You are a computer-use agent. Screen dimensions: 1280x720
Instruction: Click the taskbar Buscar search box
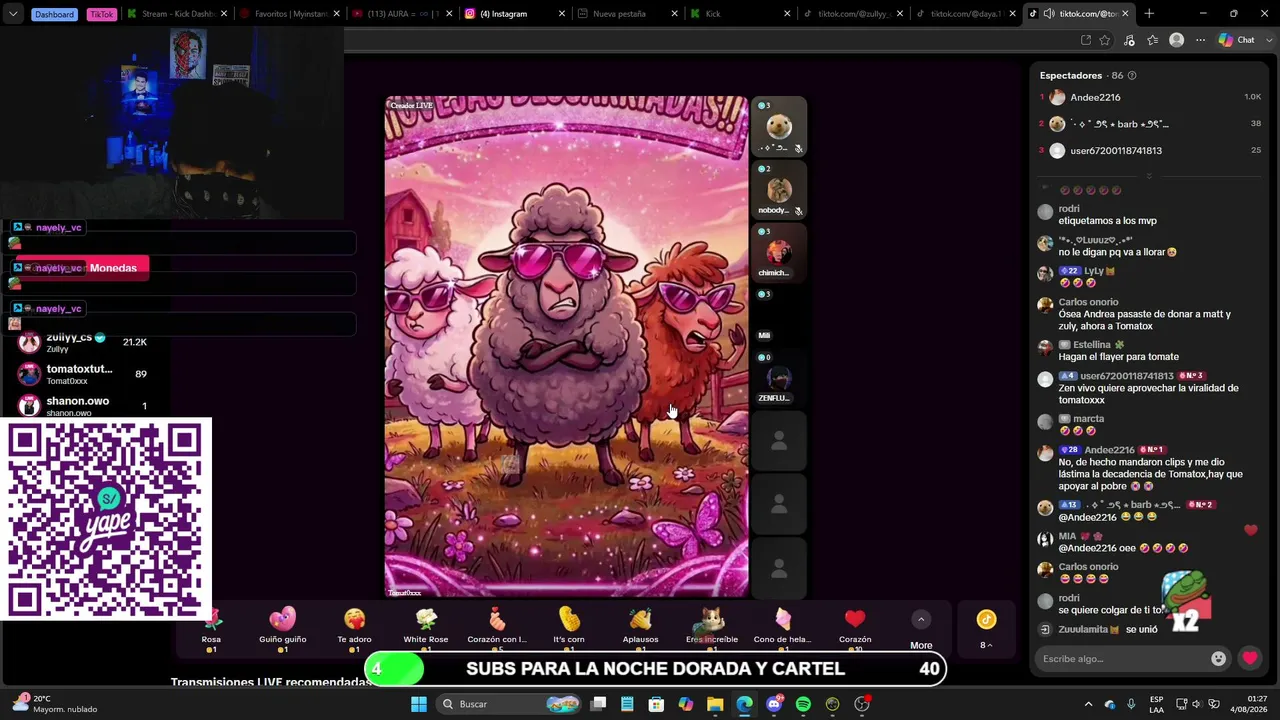pos(510,704)
